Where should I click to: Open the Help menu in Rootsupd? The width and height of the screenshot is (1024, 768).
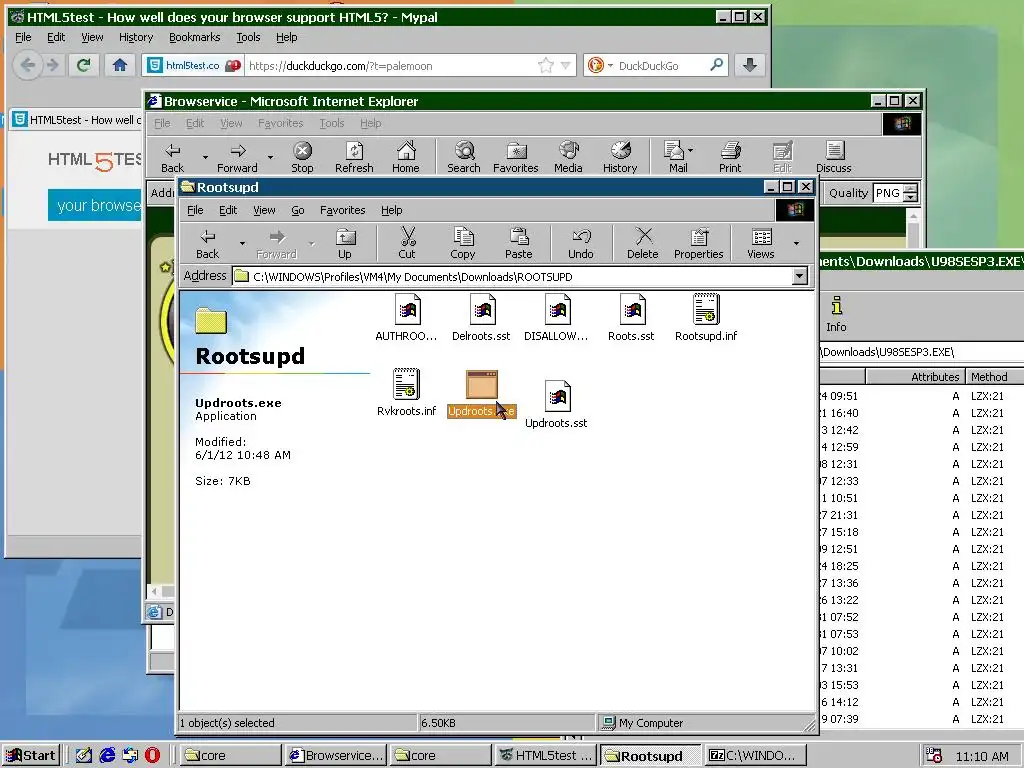(391, 210)
